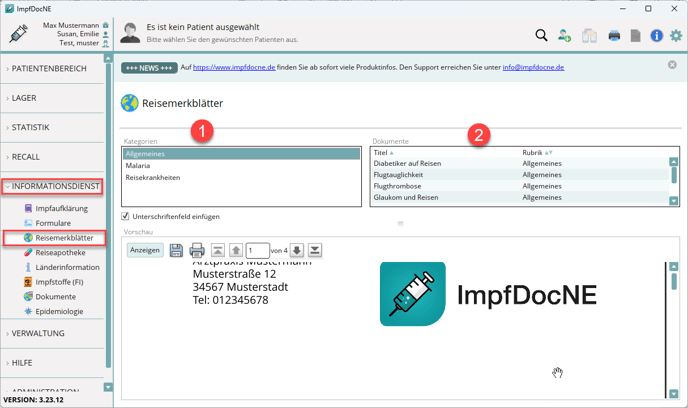The height and width of the screenshot is (408, 688).
Task: Select Flugthrombose document
Action: [520, 186]
